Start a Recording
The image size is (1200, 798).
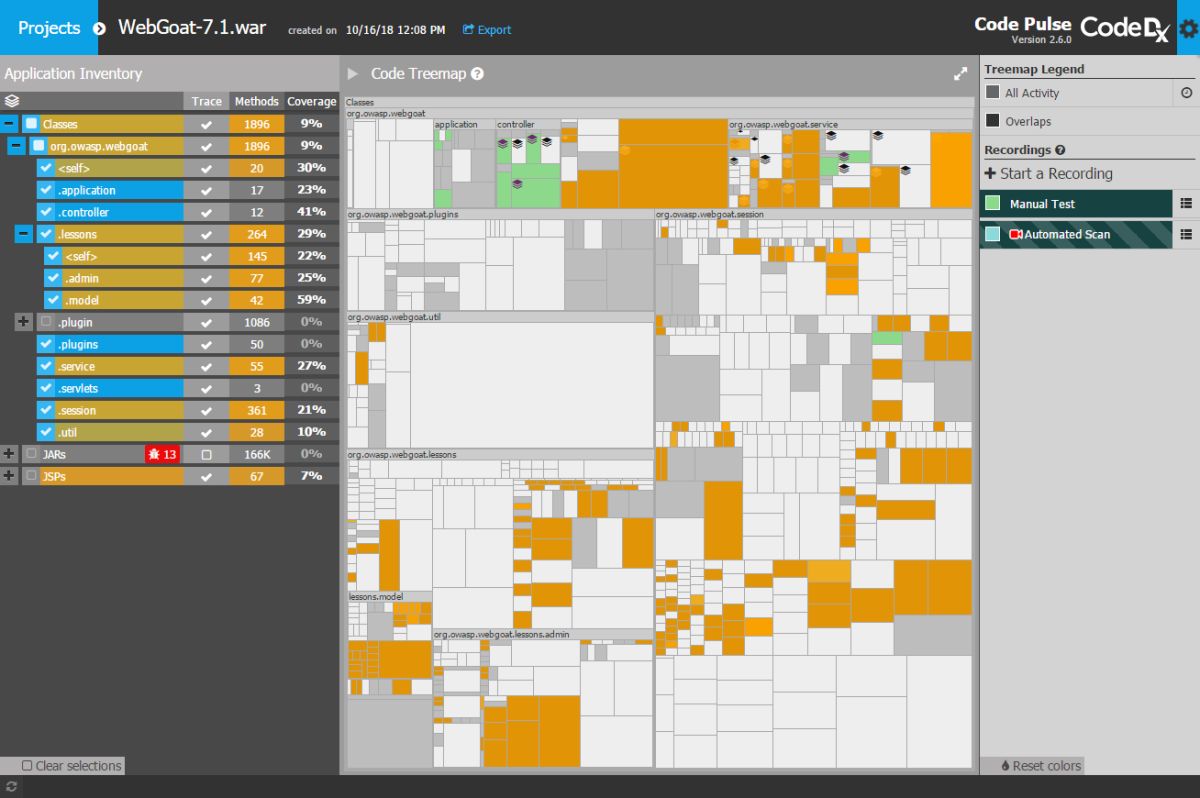tap(1048, 174)
